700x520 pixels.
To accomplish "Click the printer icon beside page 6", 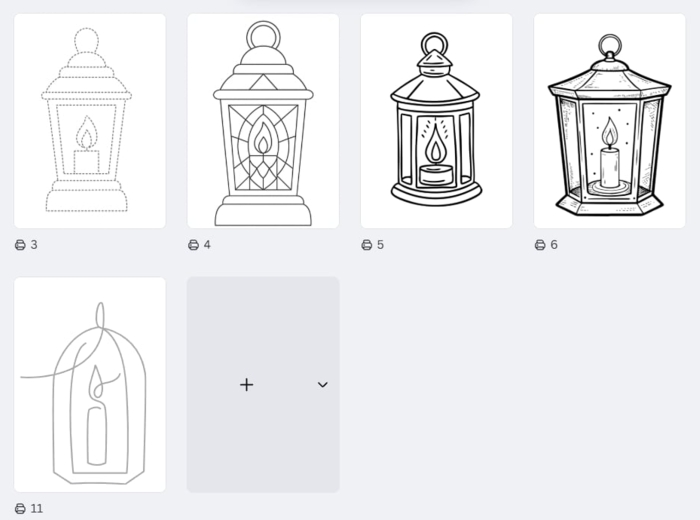I will pyautogui.click(x=540, y=245).
